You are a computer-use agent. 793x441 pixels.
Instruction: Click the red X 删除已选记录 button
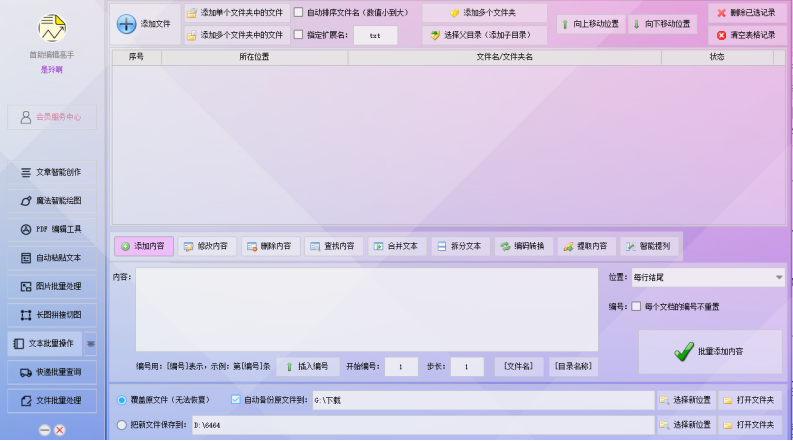747,13
